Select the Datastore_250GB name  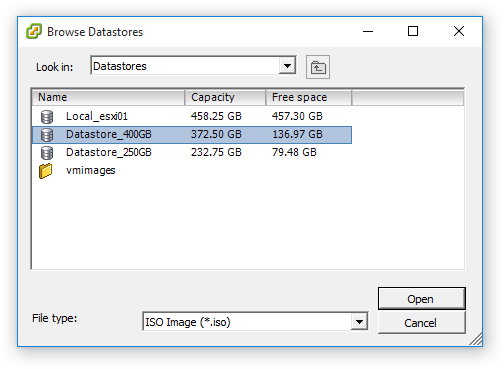coord(109,152)
